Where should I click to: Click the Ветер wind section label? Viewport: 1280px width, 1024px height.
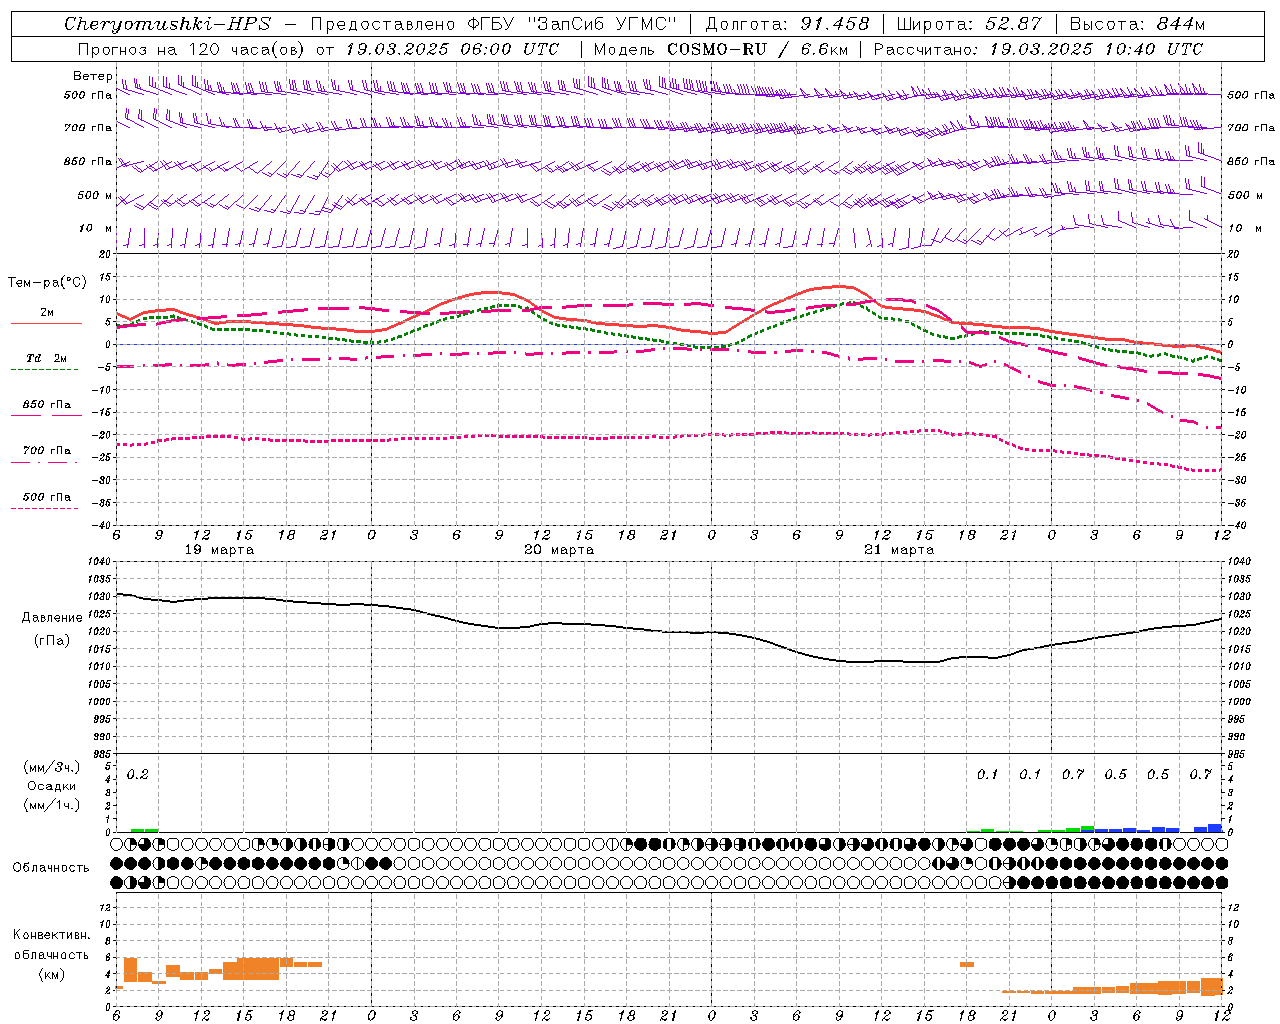[92, 76]
